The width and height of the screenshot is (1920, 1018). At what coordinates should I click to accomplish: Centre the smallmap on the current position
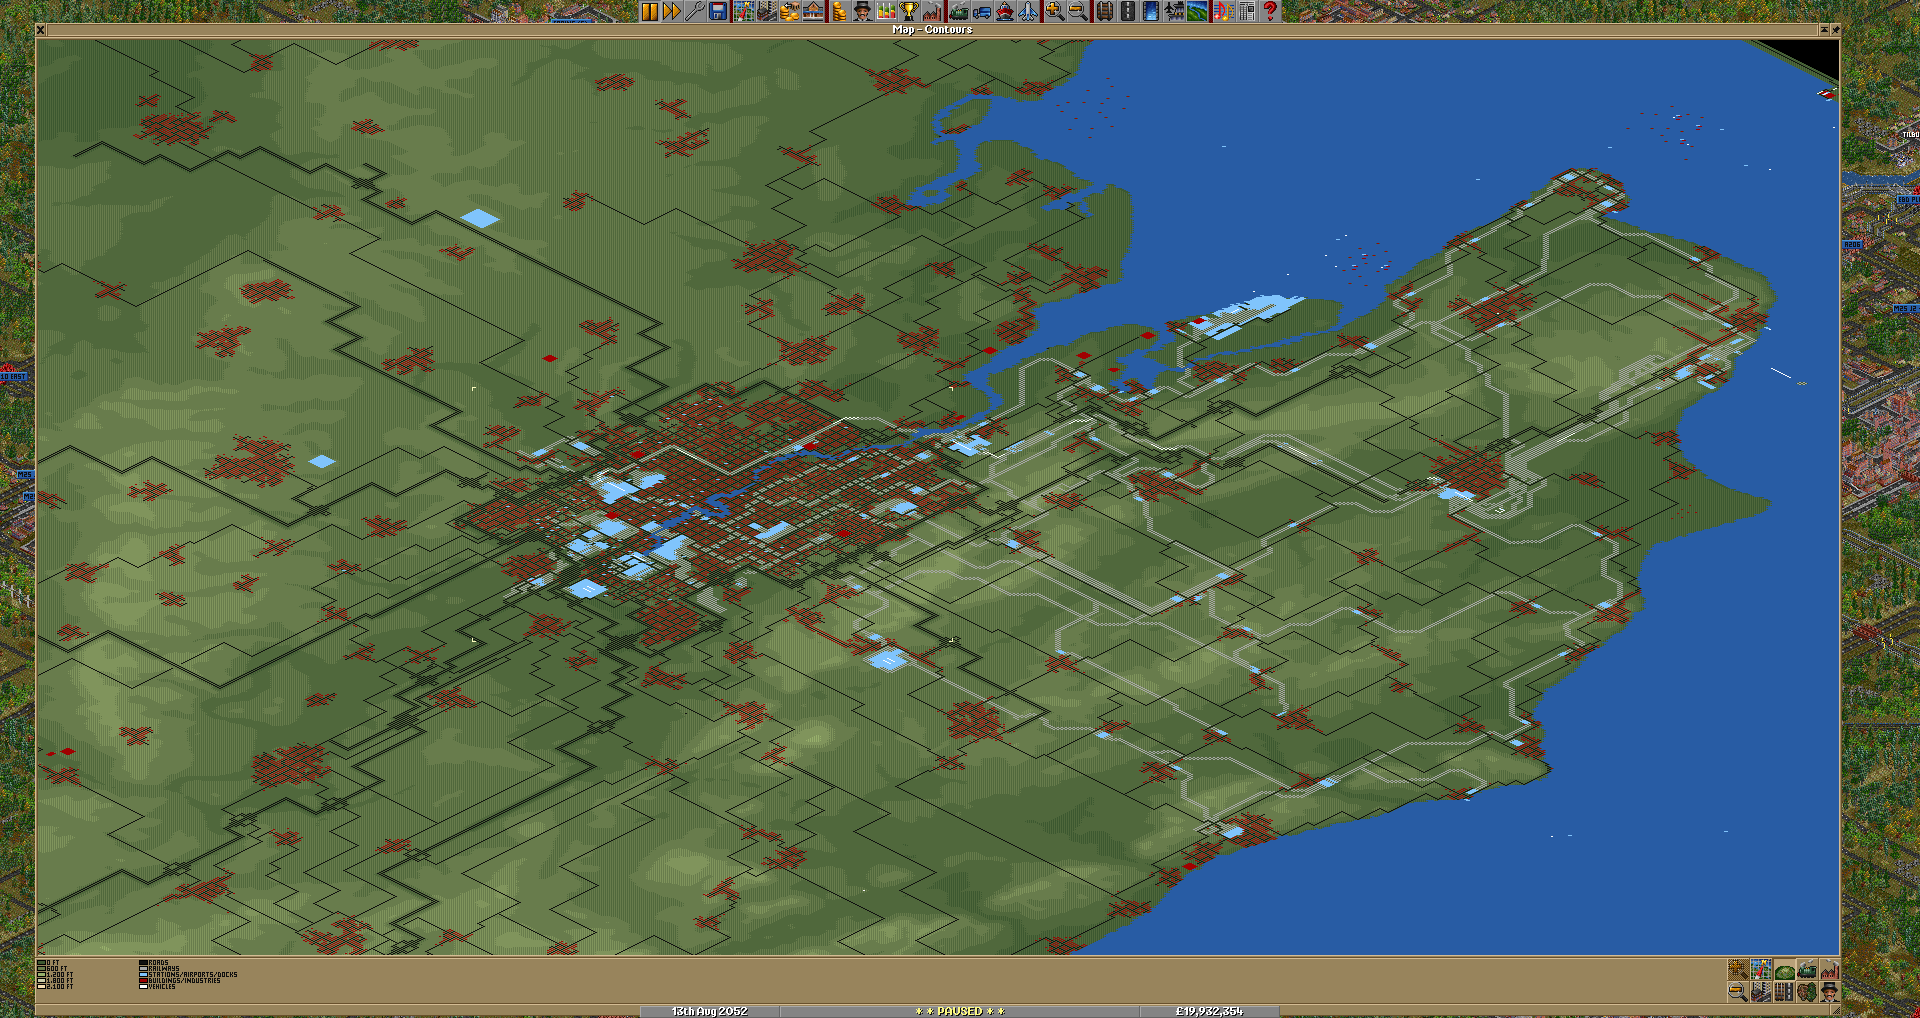(x=1761, y=969)
